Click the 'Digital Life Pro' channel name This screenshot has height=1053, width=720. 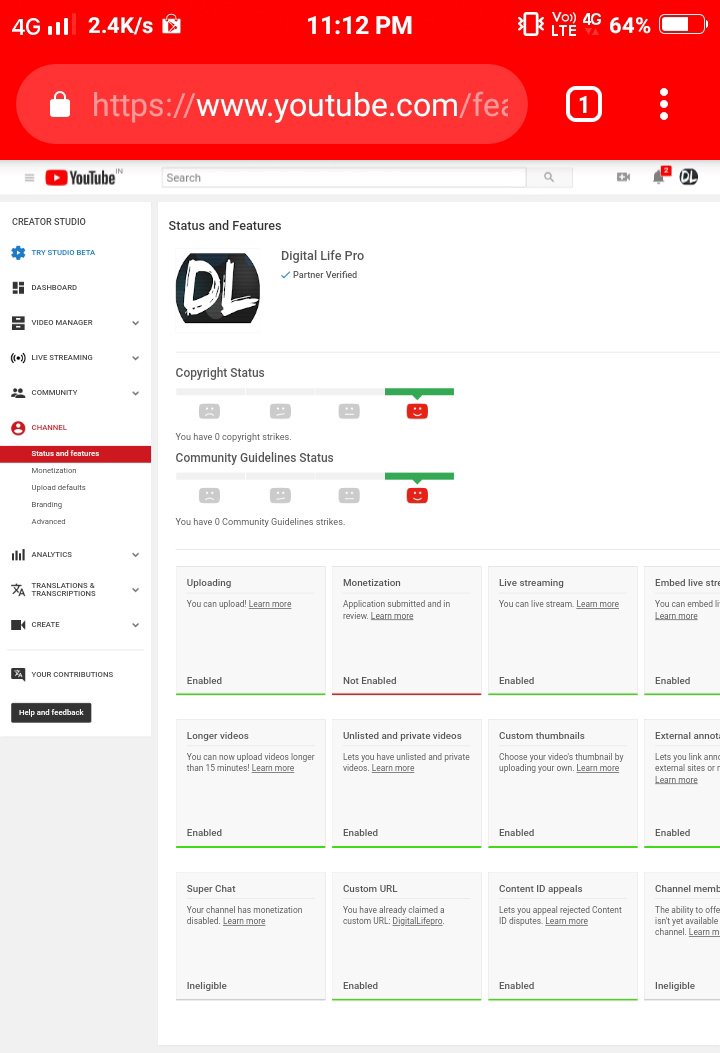coord(322,255)
